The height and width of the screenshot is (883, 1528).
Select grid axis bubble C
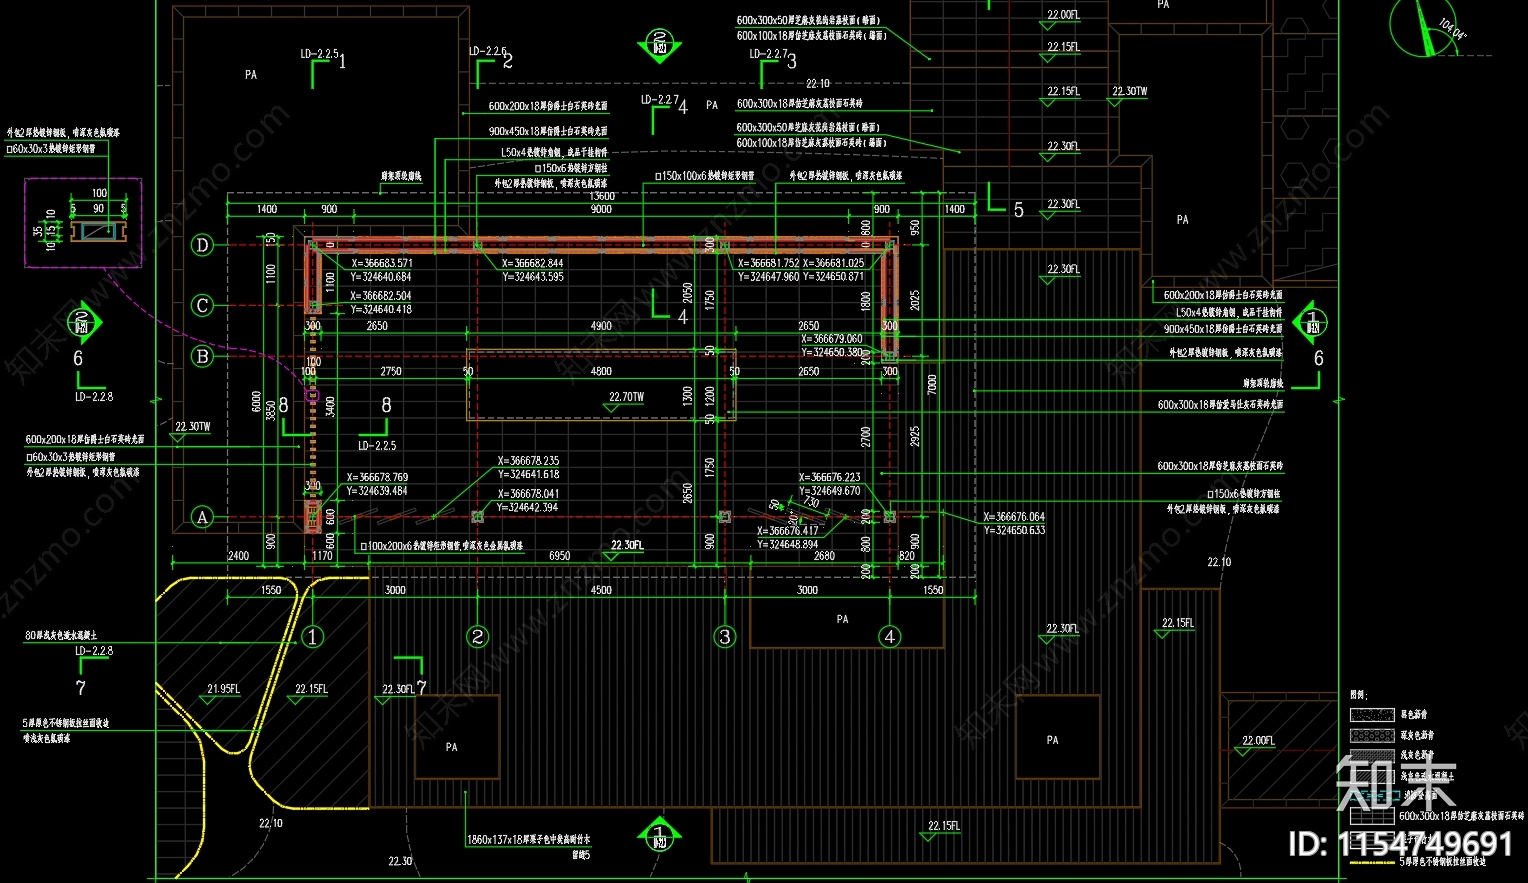(202, 305)
